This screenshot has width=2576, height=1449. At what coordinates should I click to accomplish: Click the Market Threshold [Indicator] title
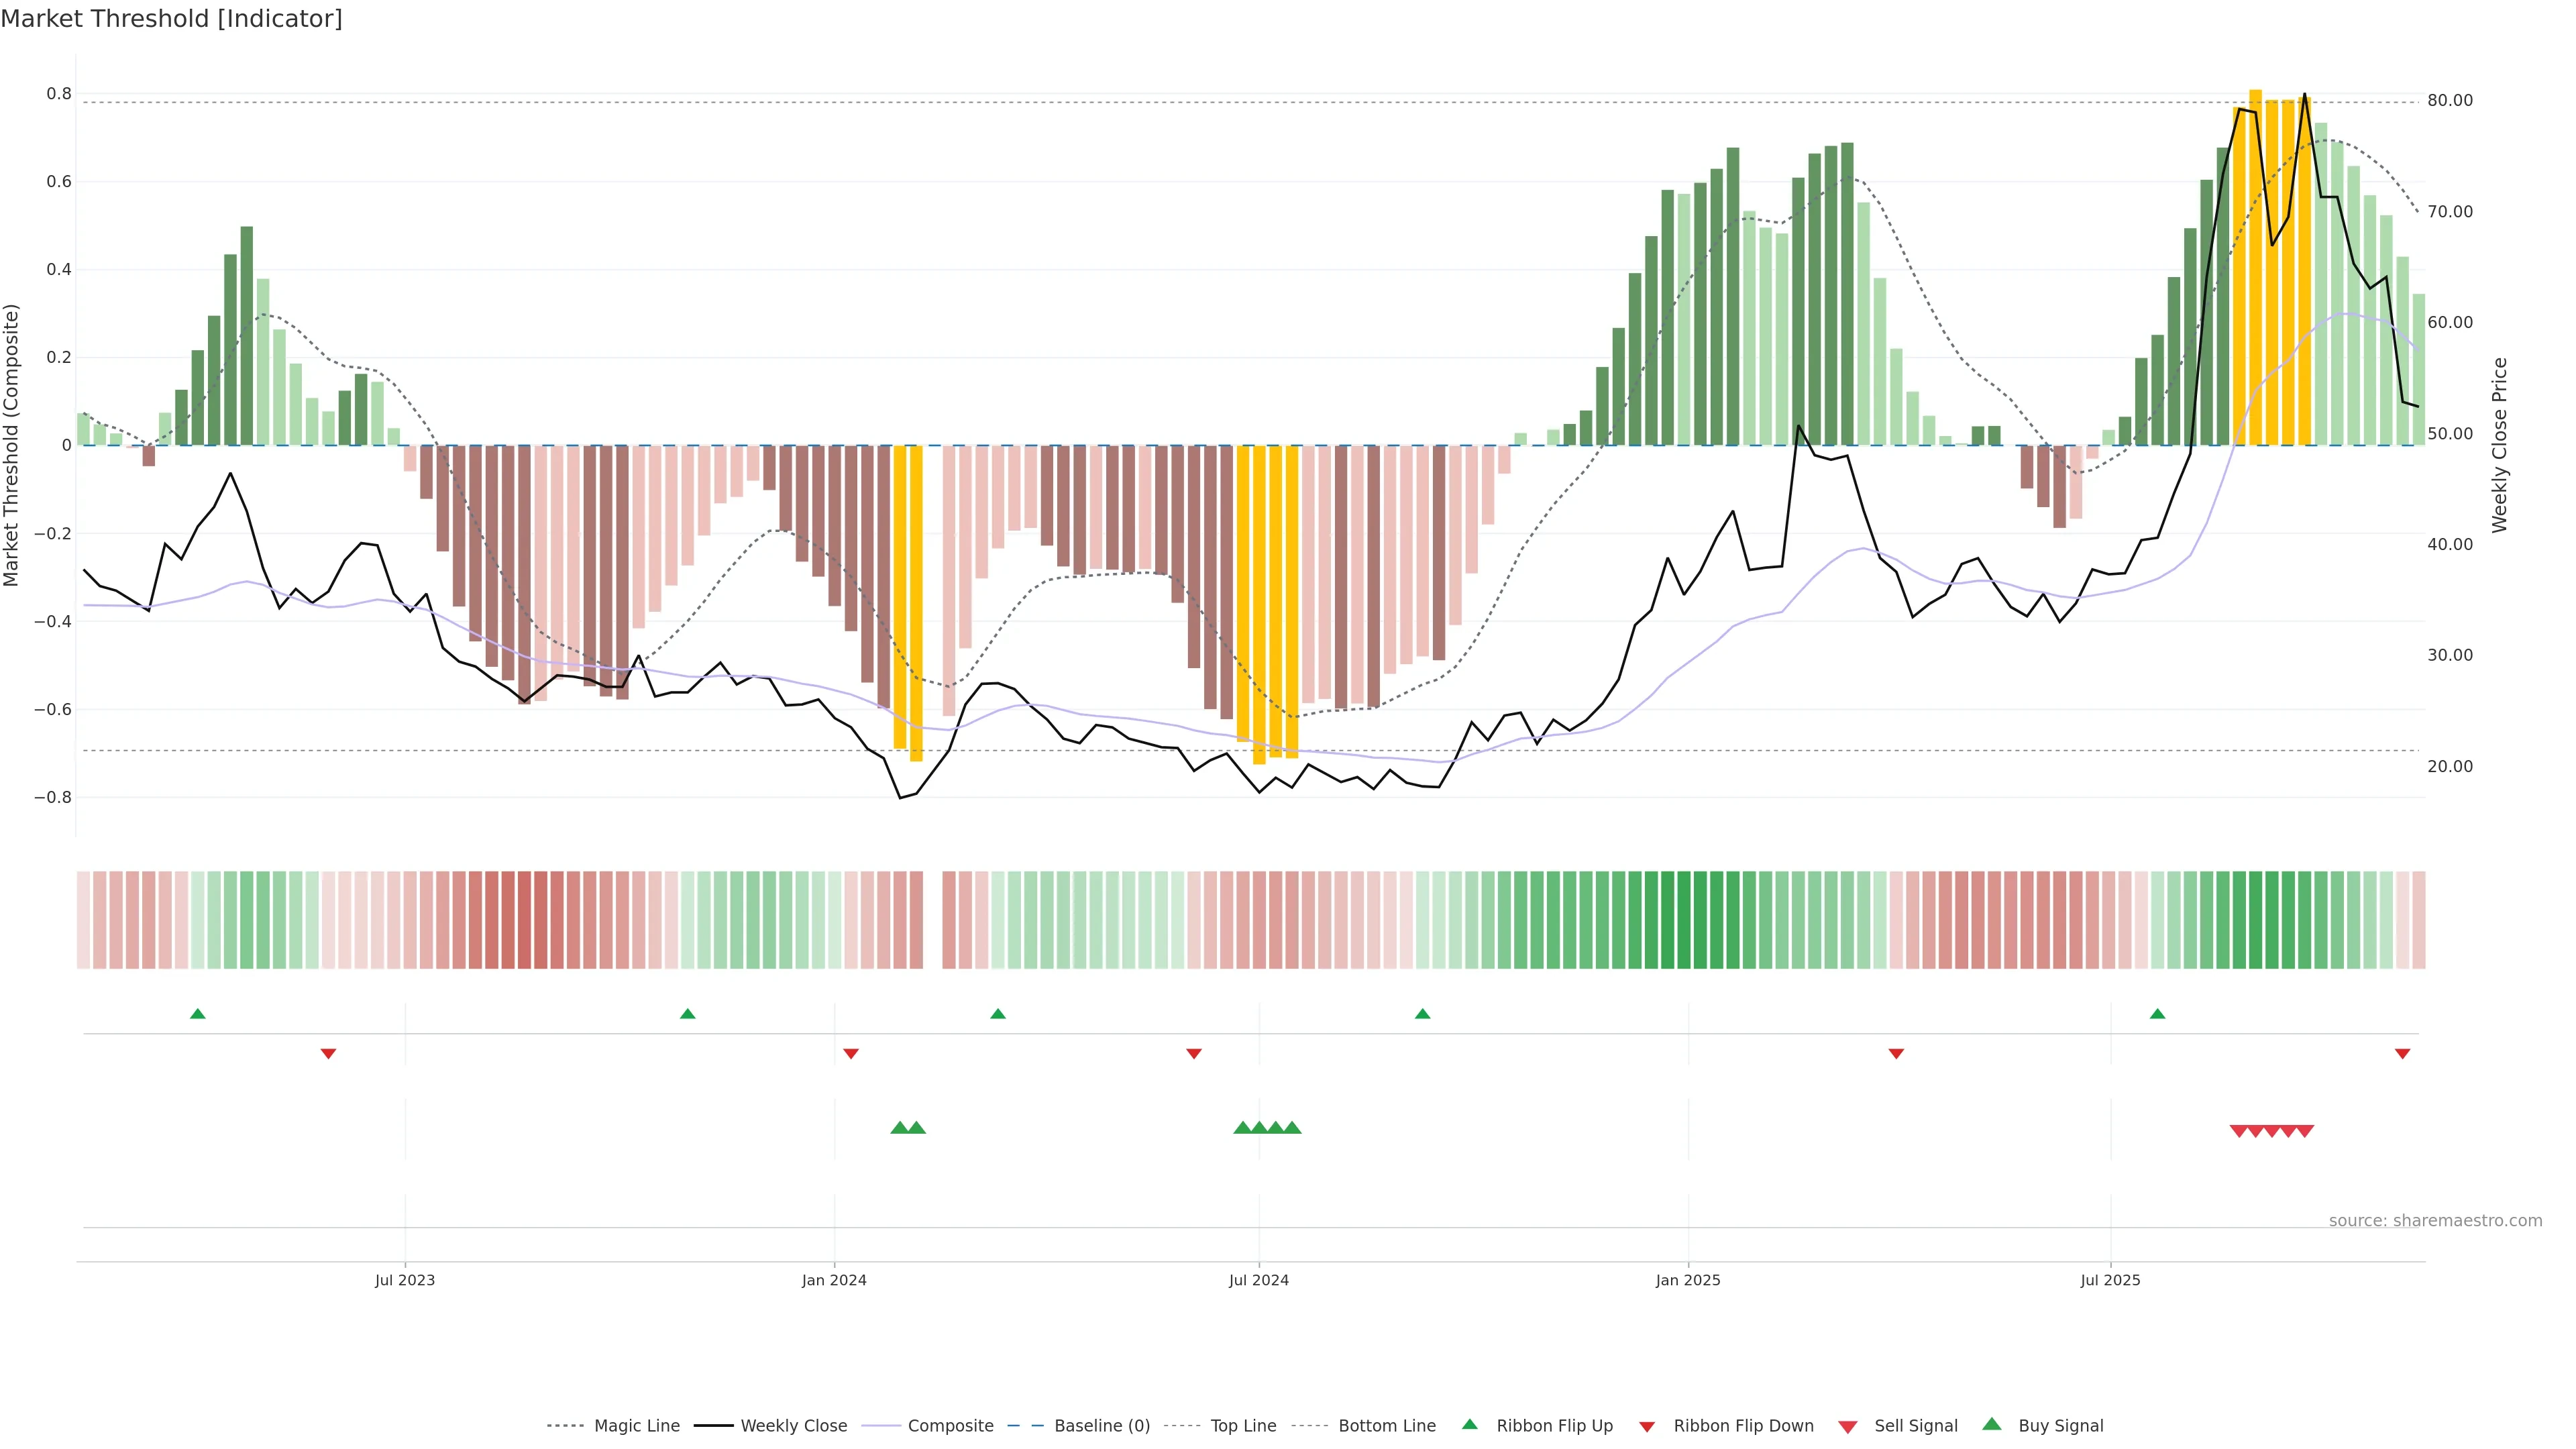pos(171,19)
